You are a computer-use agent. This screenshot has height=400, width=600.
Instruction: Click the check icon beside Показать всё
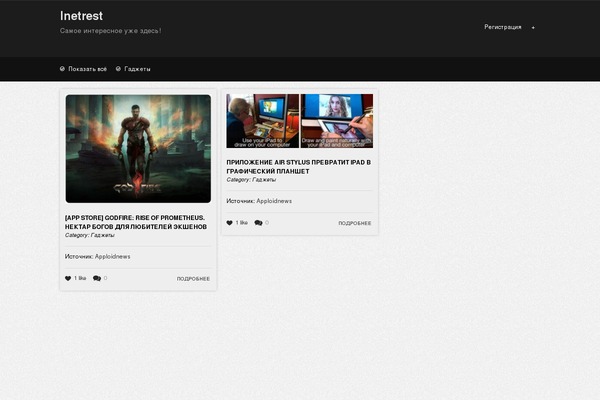click(62, 69)
